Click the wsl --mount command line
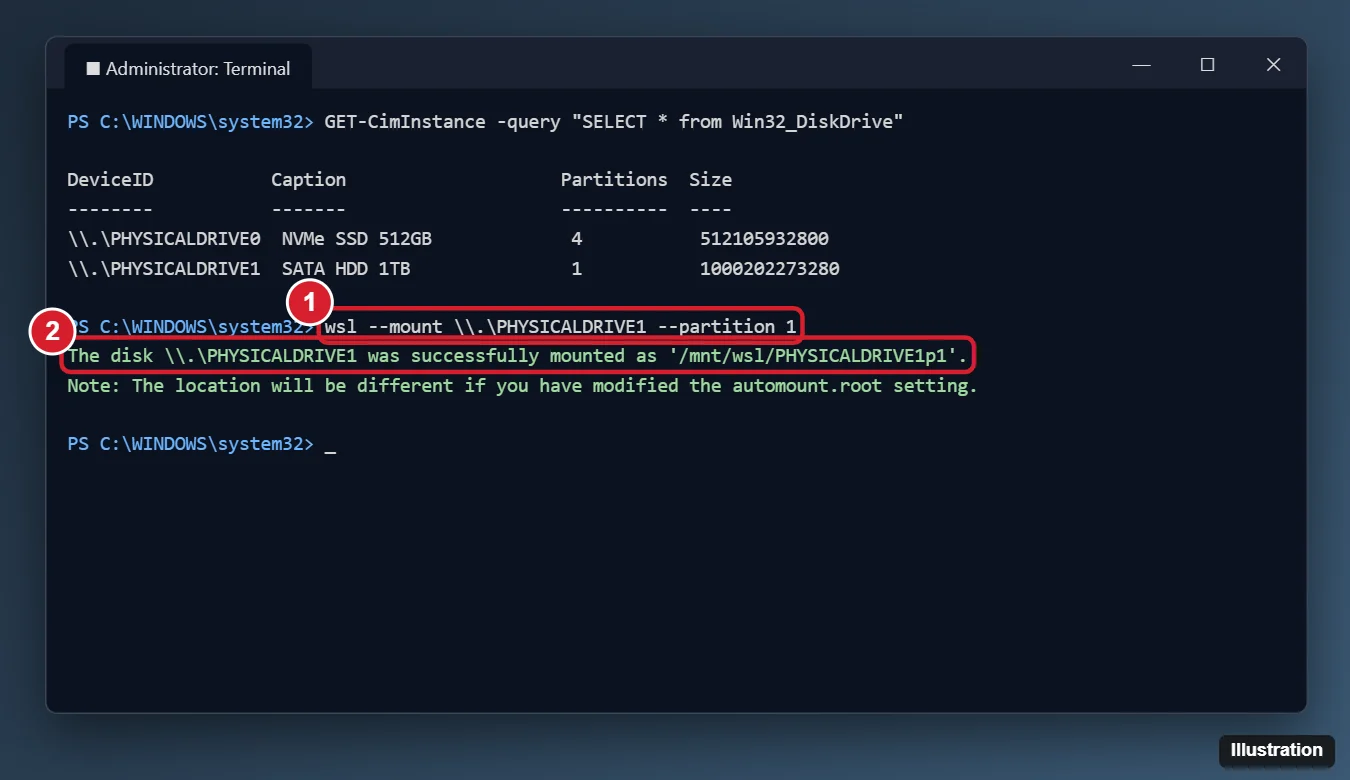Viewport: 1350px width, 780px height. click(560, 327)
